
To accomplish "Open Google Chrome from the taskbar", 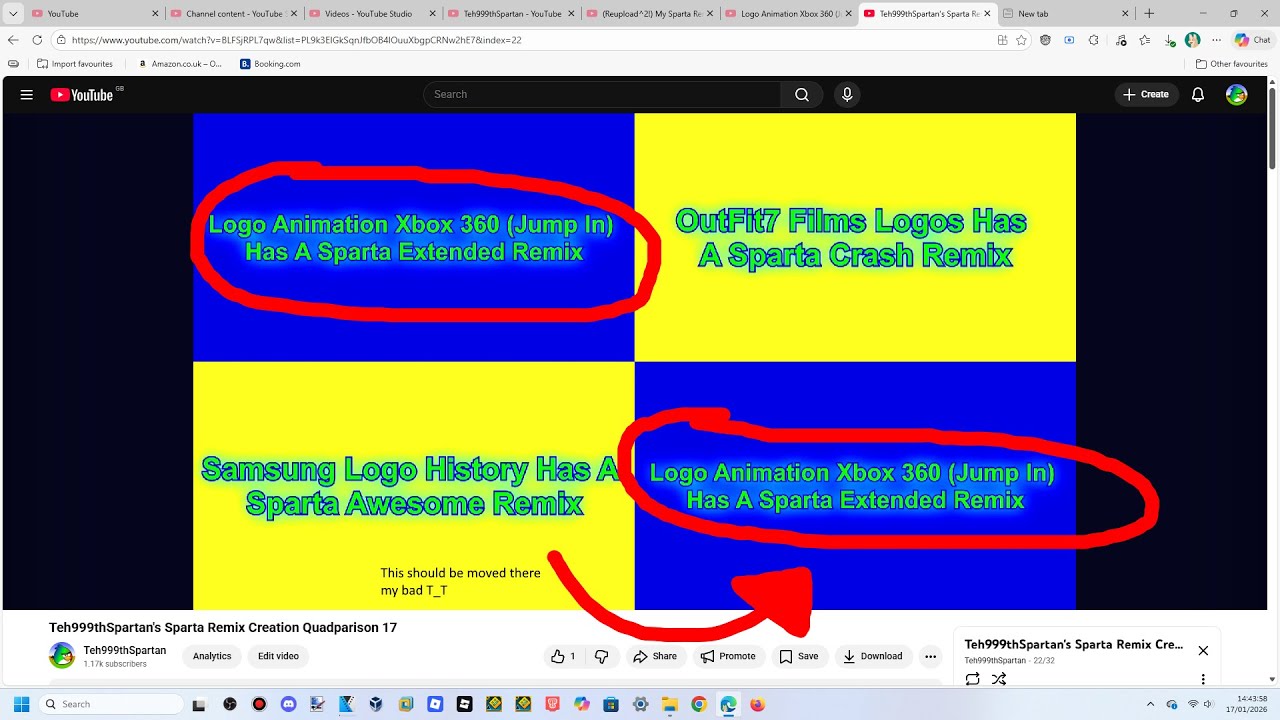I will (x=699, y=704).
